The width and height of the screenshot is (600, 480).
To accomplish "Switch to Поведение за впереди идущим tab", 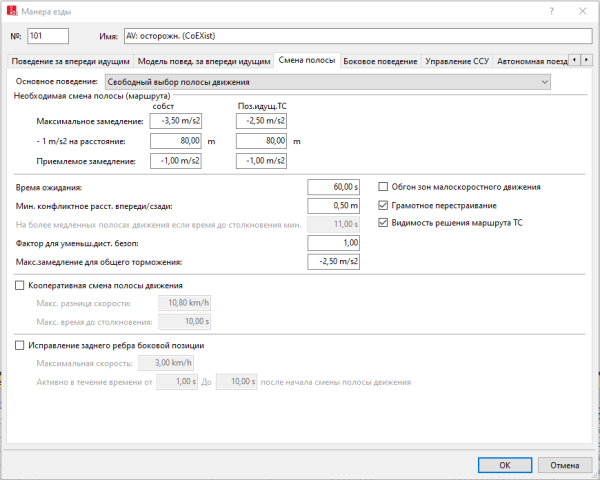I will (71, 61).
